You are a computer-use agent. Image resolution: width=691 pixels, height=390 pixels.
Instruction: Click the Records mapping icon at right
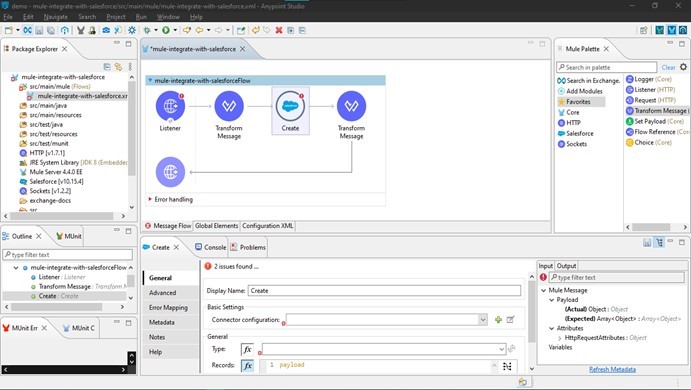(507, 366)
